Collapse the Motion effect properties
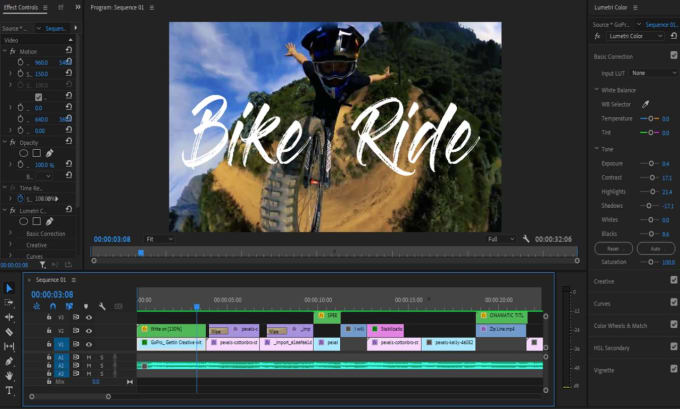The height and width of the screenshot is (409, 680). click(x=5, y=51)
